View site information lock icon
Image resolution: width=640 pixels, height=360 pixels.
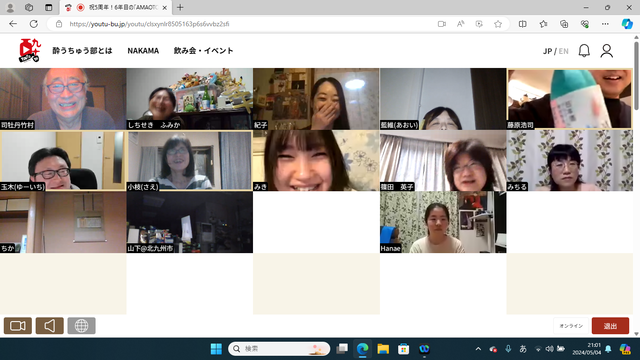click(x=59, y=24)
